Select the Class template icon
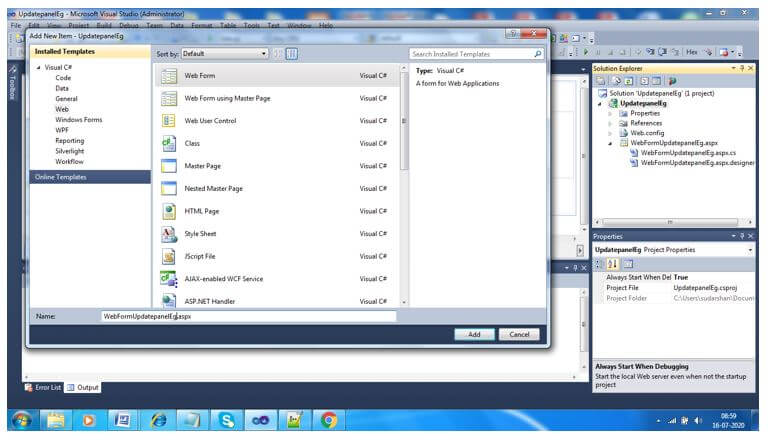Screen dimensions: 773x441 coord(169,143)
